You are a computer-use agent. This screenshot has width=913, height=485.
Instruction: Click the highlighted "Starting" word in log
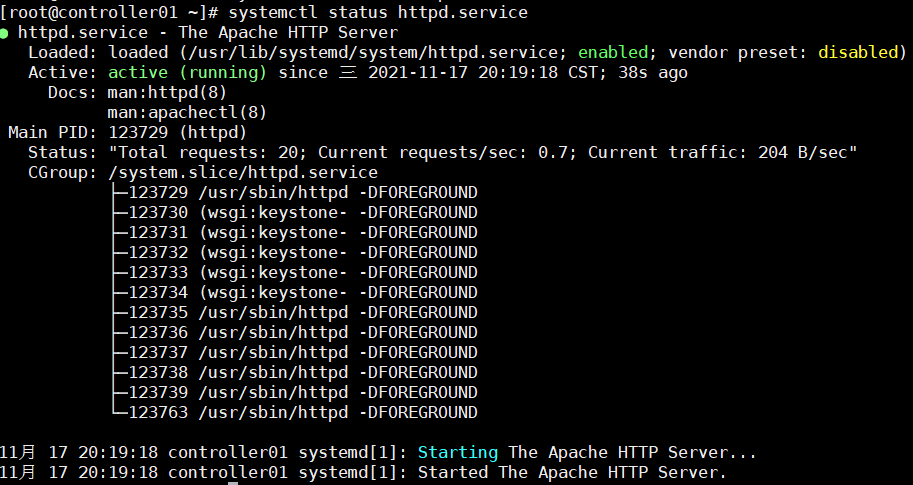pyautogui.click(x=458, y=452)
